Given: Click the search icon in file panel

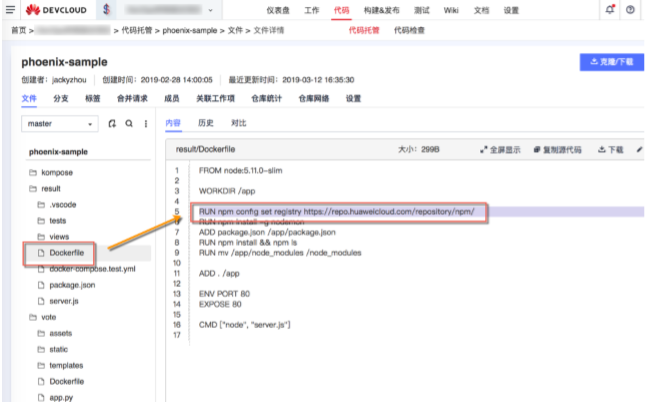Looking at the screenshot, I should [129, 123].
